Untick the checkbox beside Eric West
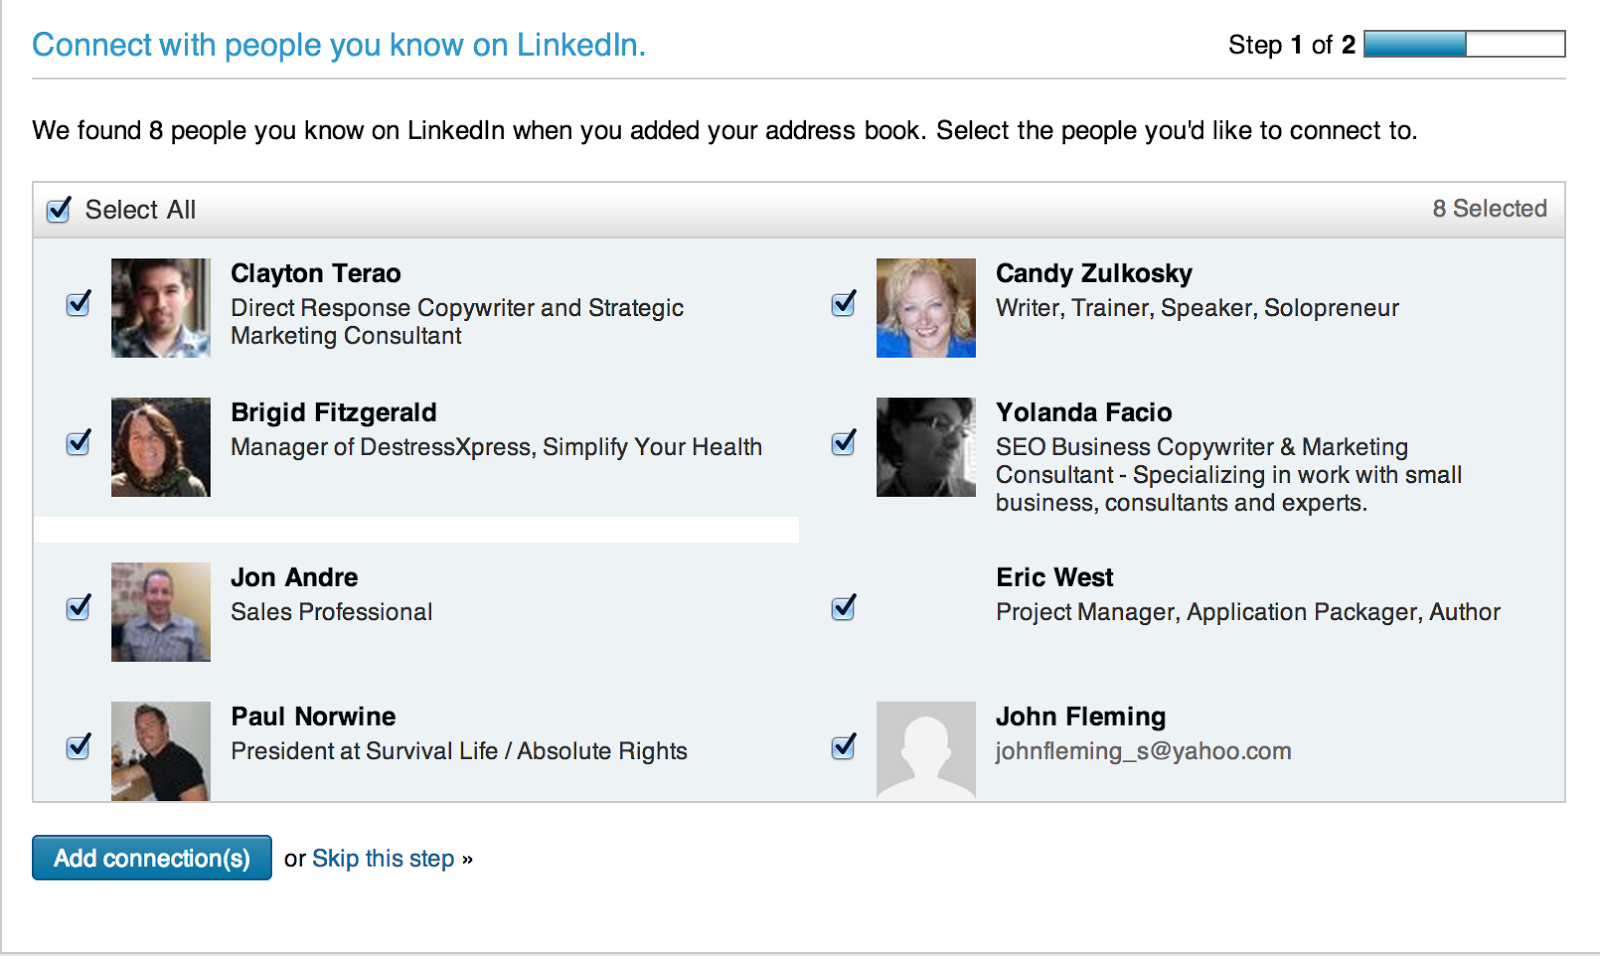The width and height of the screenshot is (1600, 956). [x=843, y=608]
